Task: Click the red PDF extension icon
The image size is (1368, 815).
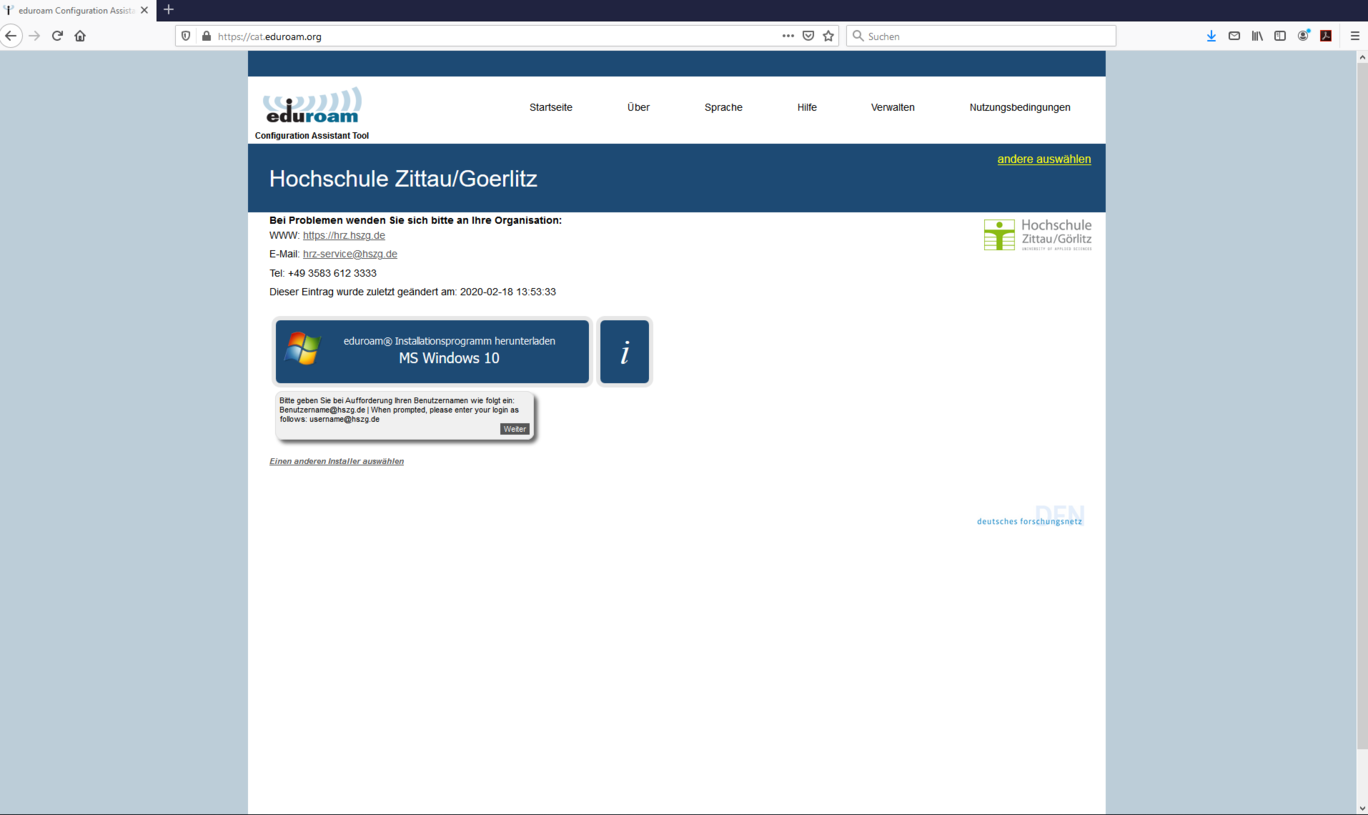Action: tap(1326, 36)
